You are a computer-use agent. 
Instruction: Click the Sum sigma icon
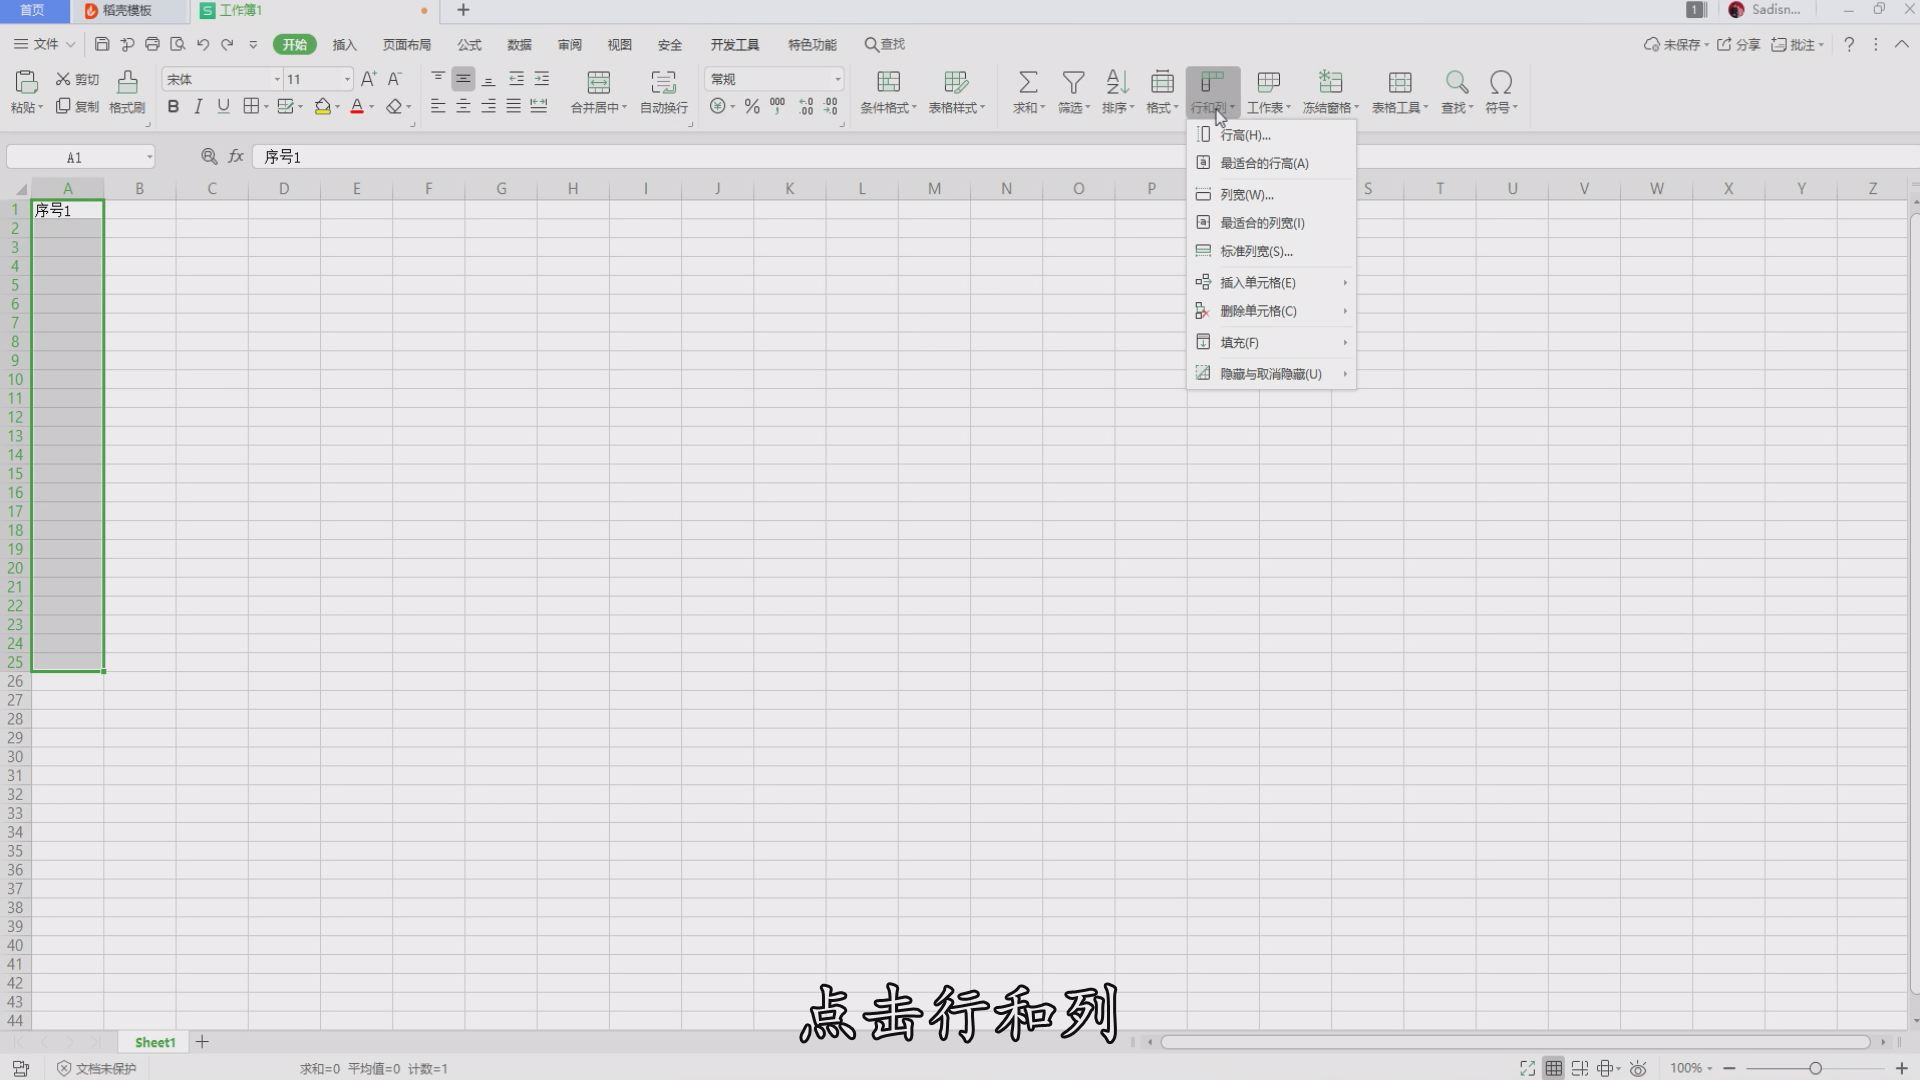pyautogui.click(x=1028, y=82)
